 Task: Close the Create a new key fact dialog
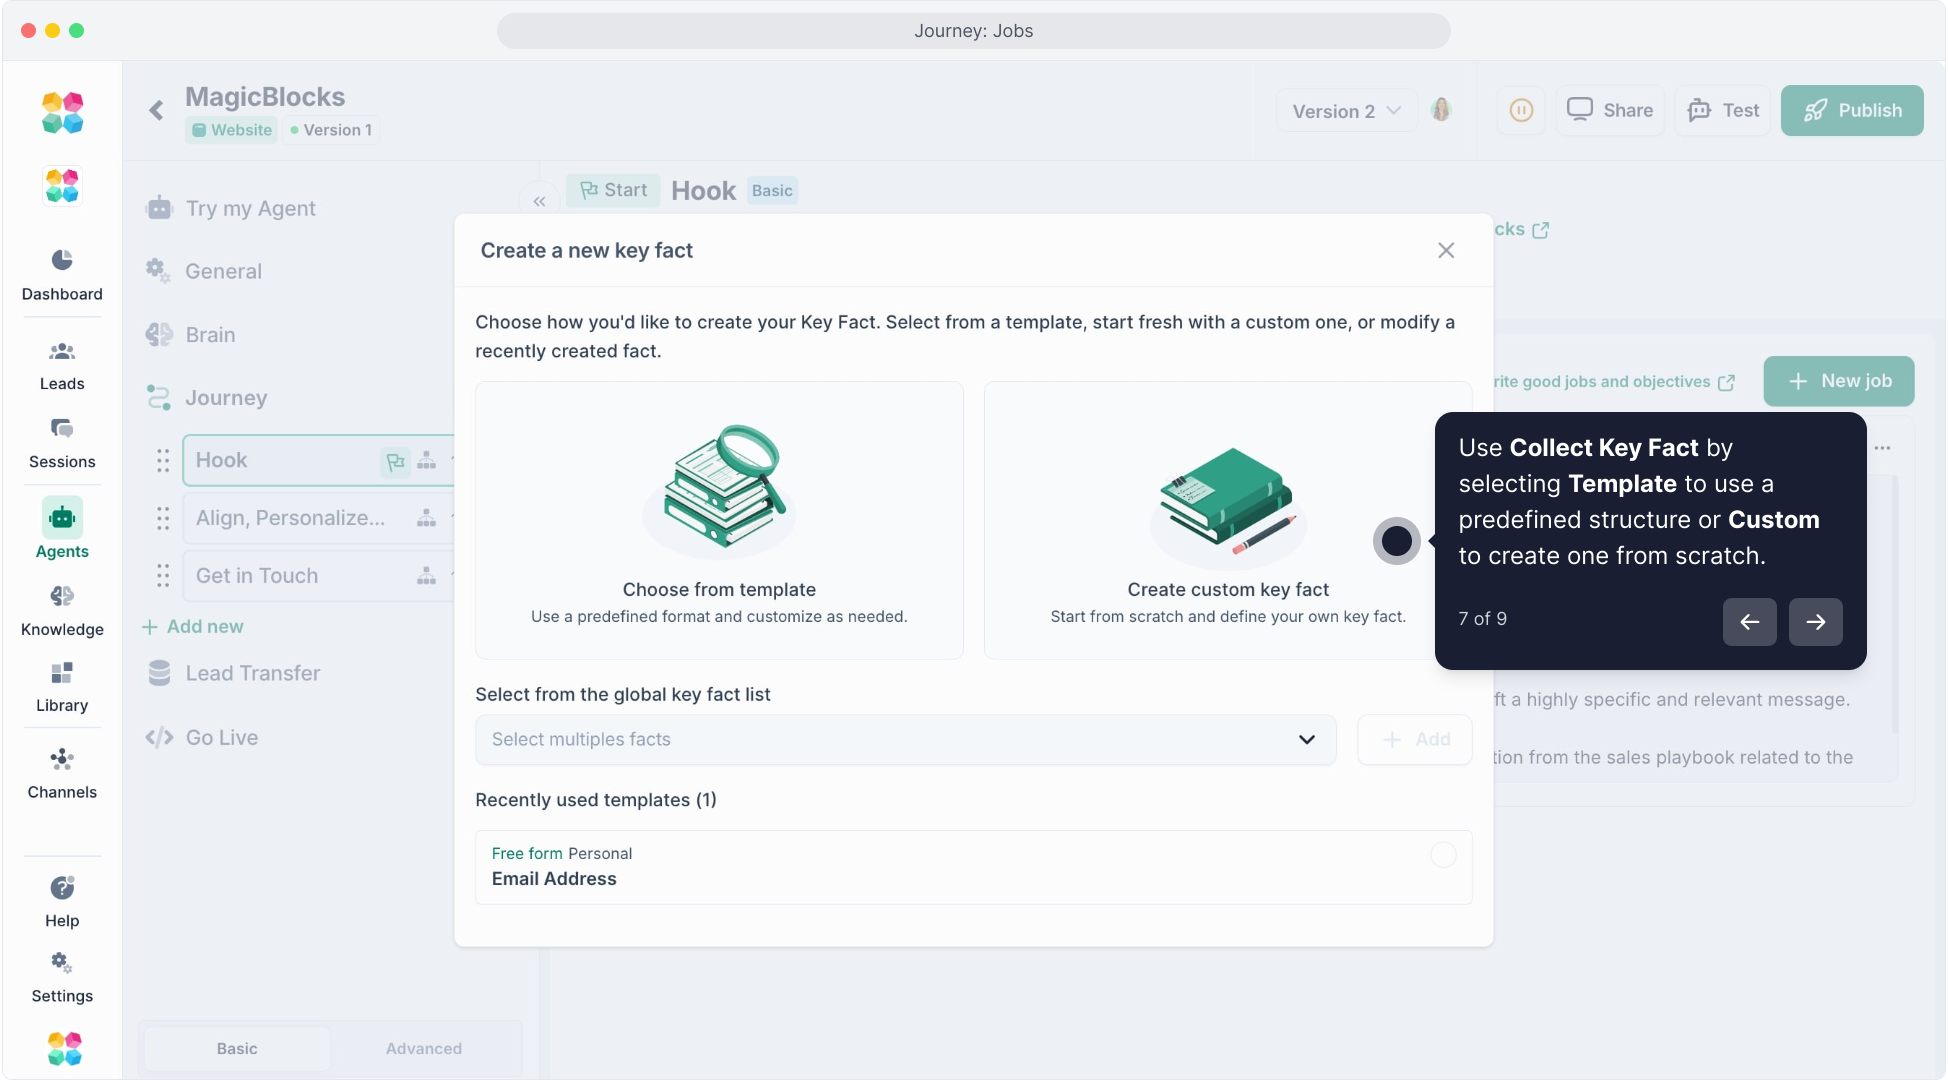click(x=1446, y=251)
